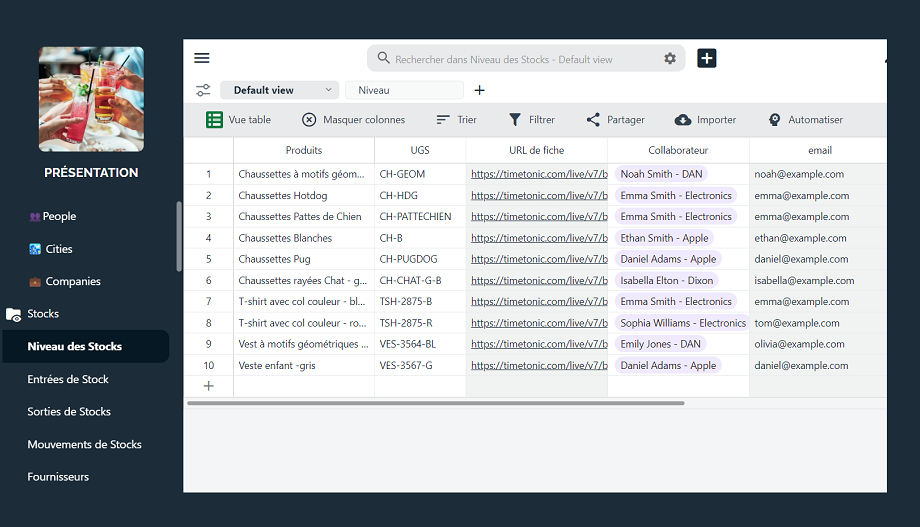The width and height of the screenshot is (920, 527).
Task: Select the tom@example.com cell
Action: click(818, 323)
